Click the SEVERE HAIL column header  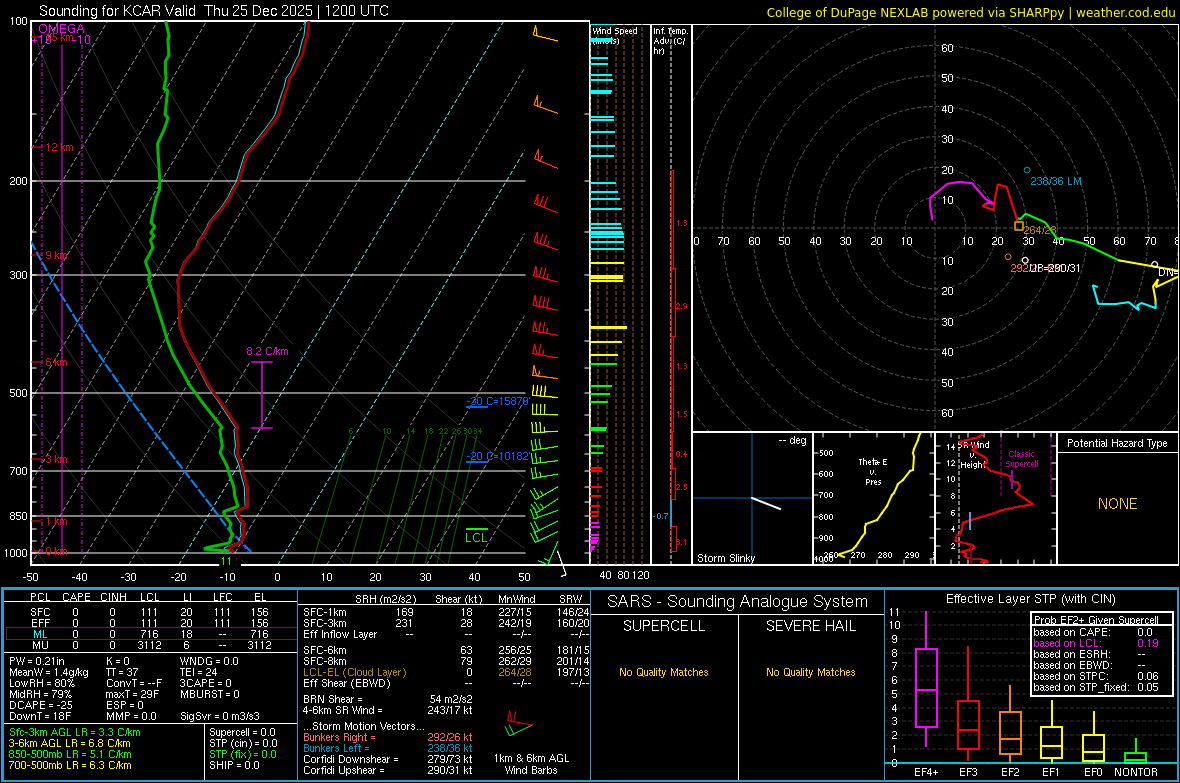click(810, 626)
